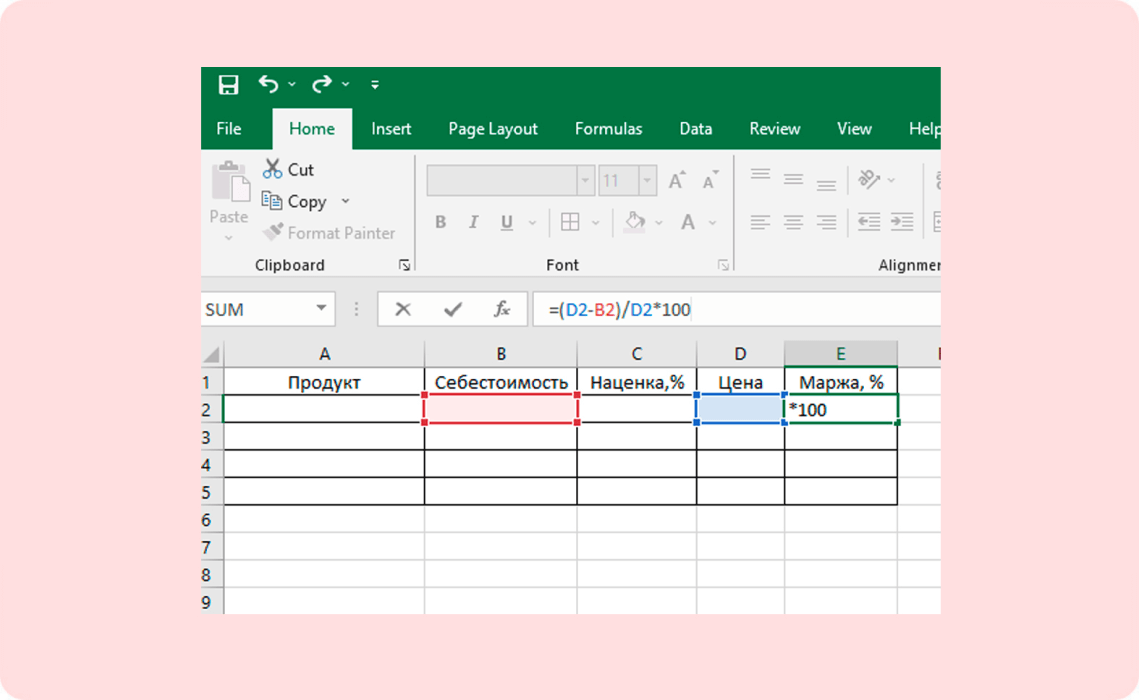Increase font size with the large A icon
Image resolution: width=1139 pixels, height=700 pixels.
click(677, 180)
